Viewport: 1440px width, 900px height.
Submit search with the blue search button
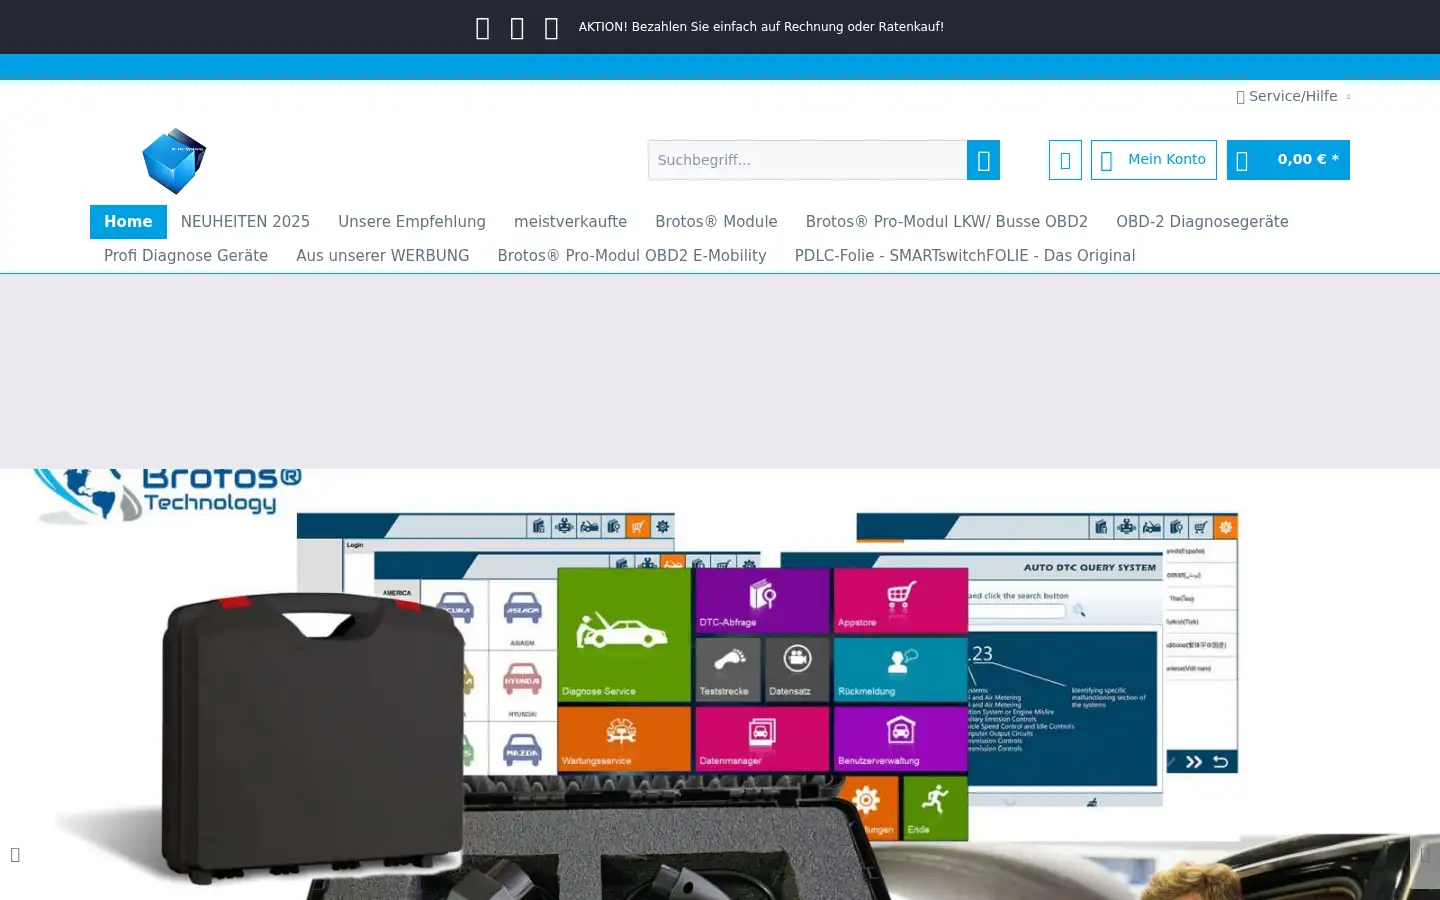coord(983,160)
